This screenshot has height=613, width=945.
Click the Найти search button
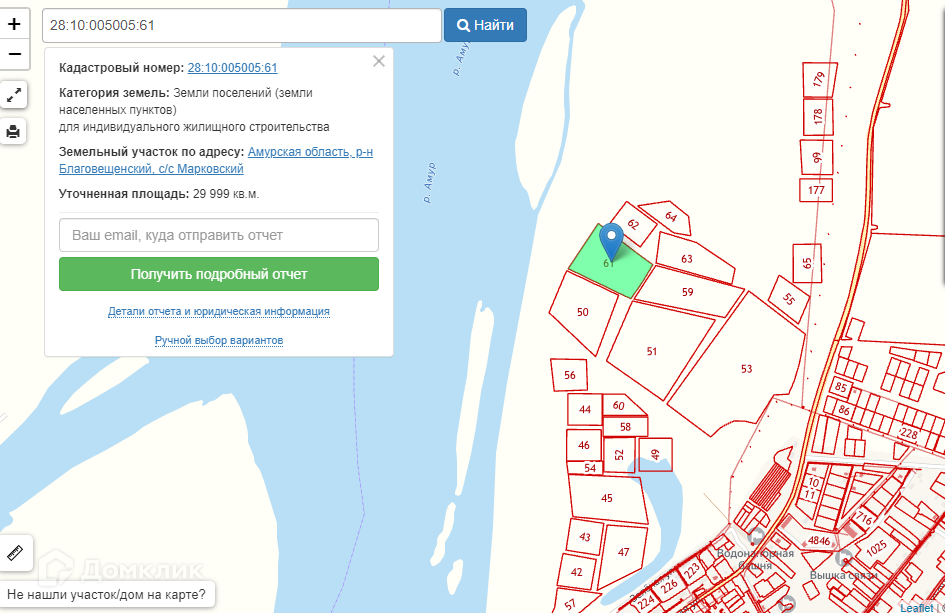pyautogui.click(x=485, y=25)
